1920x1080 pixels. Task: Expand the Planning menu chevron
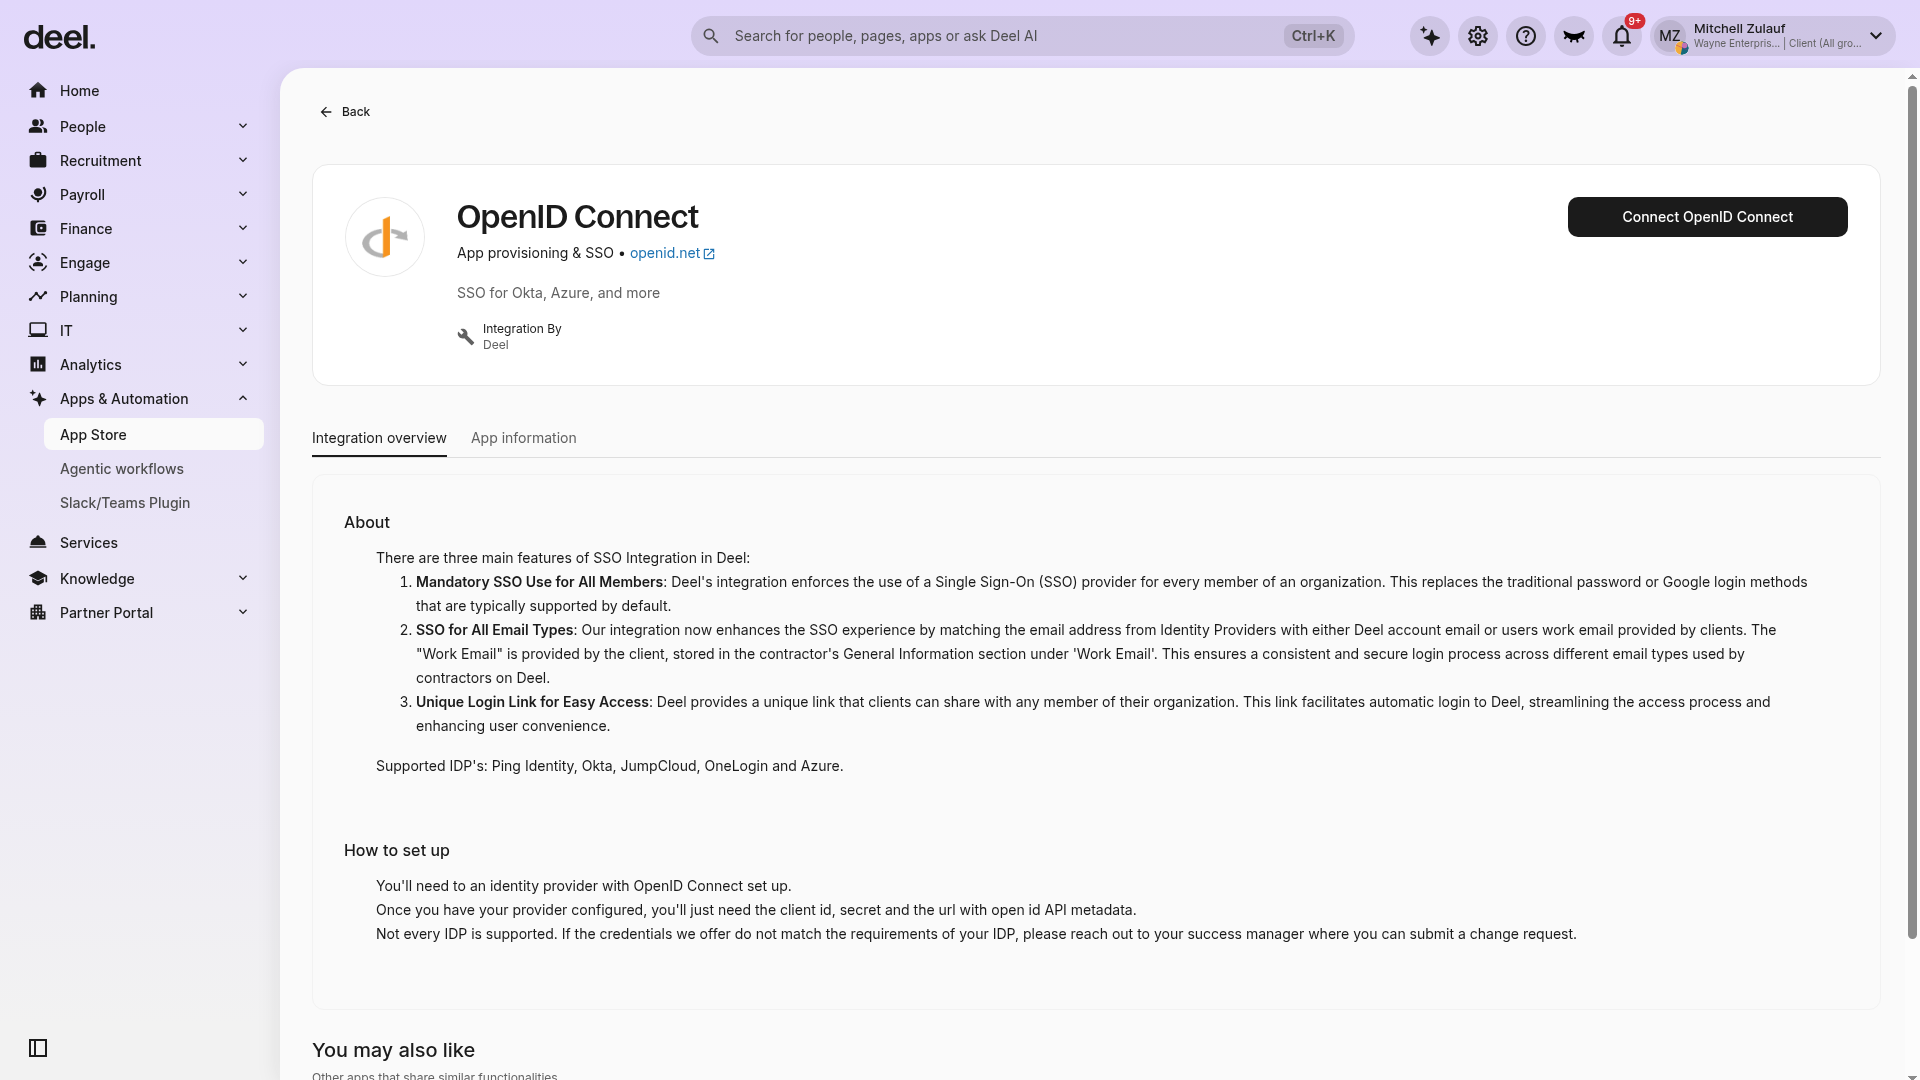[243, 296]
